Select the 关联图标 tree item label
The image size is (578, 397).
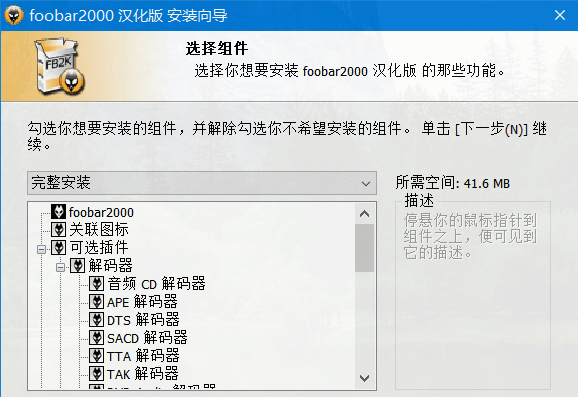click(99, 230)
